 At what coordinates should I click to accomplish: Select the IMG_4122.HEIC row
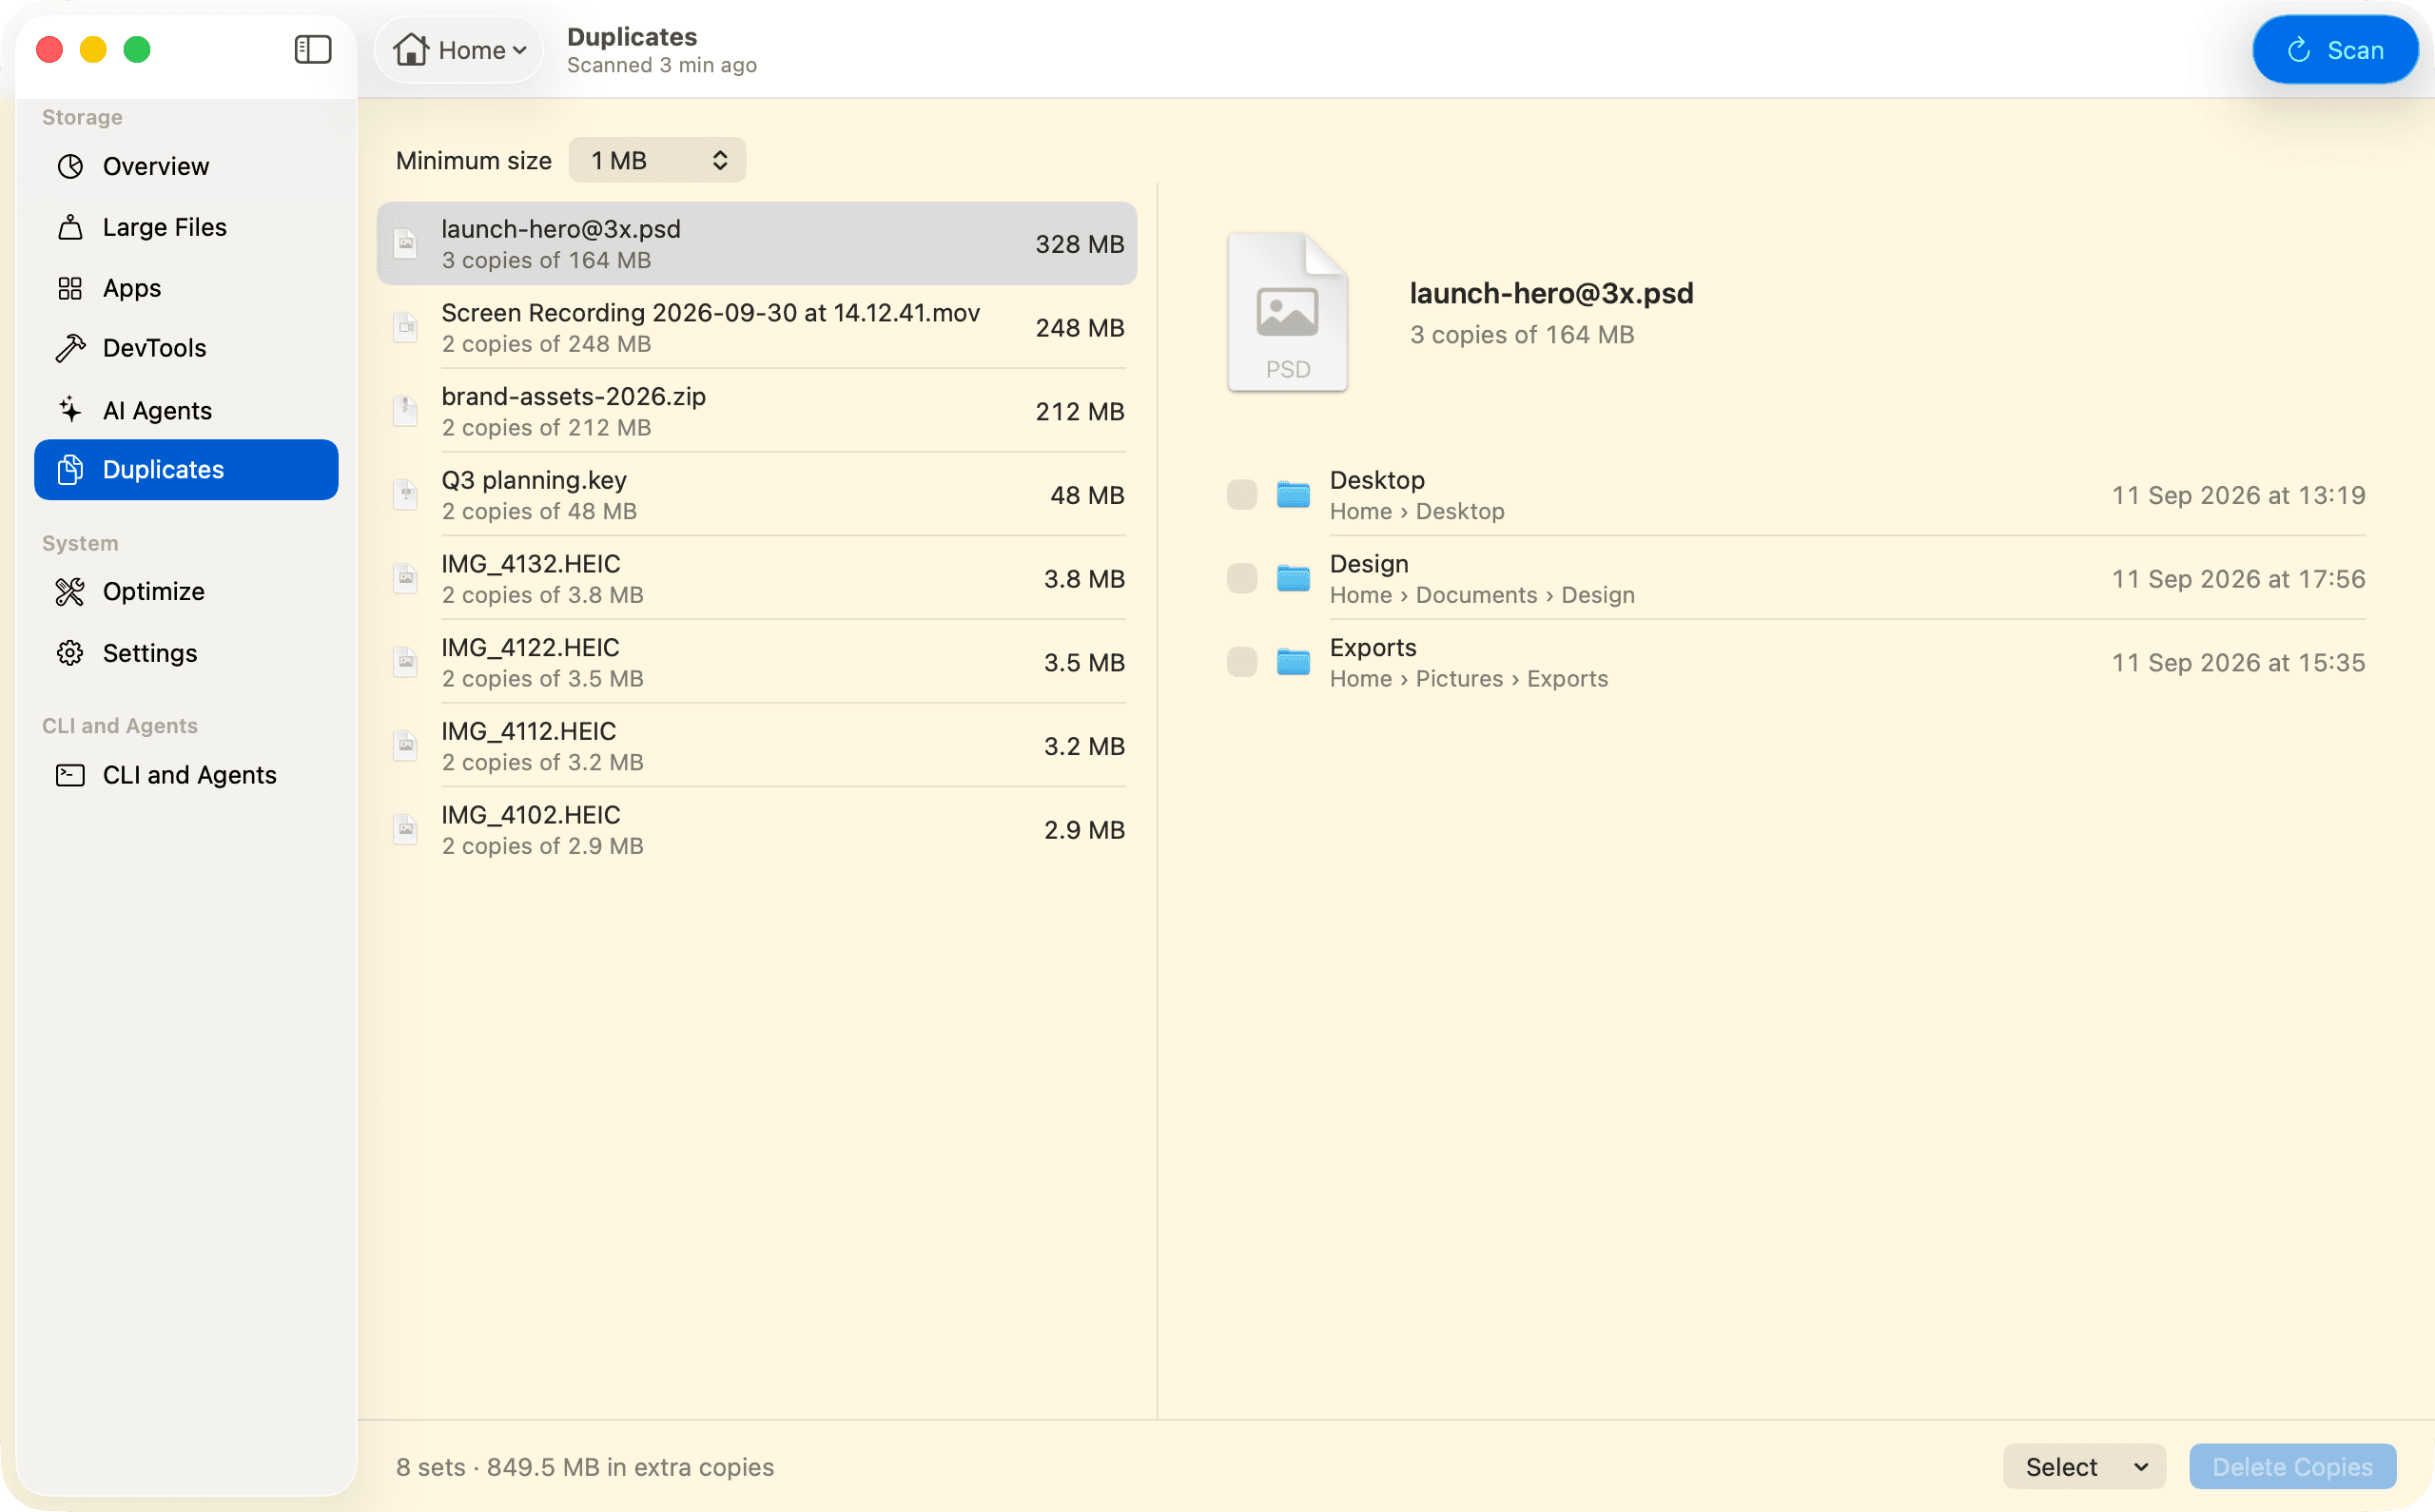[x=757, y=662]
